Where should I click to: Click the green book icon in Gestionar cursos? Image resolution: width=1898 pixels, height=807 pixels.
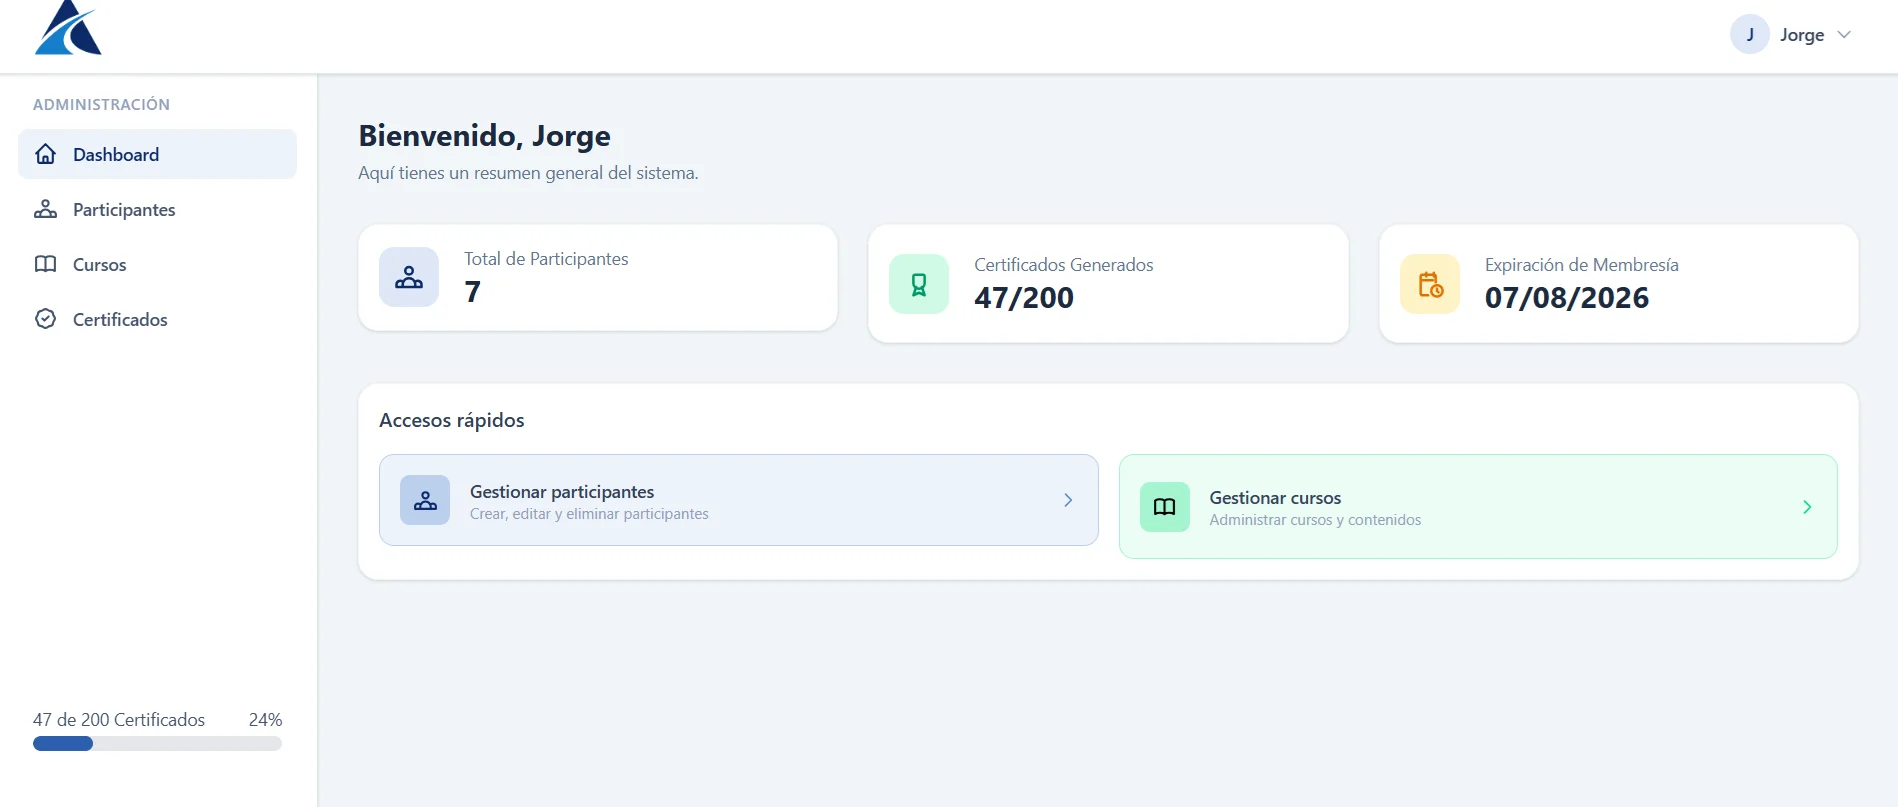pos(1165,507)
